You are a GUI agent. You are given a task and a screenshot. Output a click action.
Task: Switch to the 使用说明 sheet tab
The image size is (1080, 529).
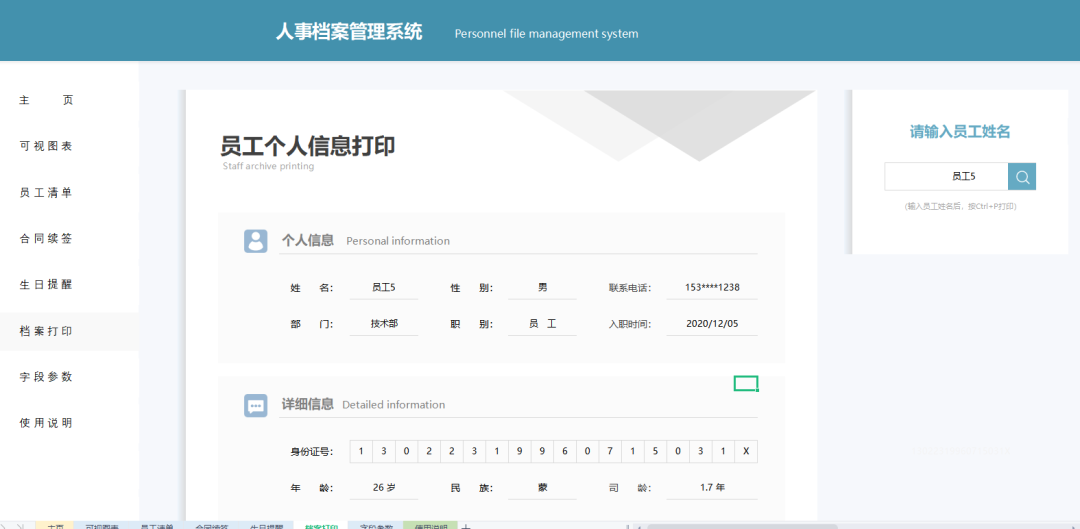tap(431, 526)
